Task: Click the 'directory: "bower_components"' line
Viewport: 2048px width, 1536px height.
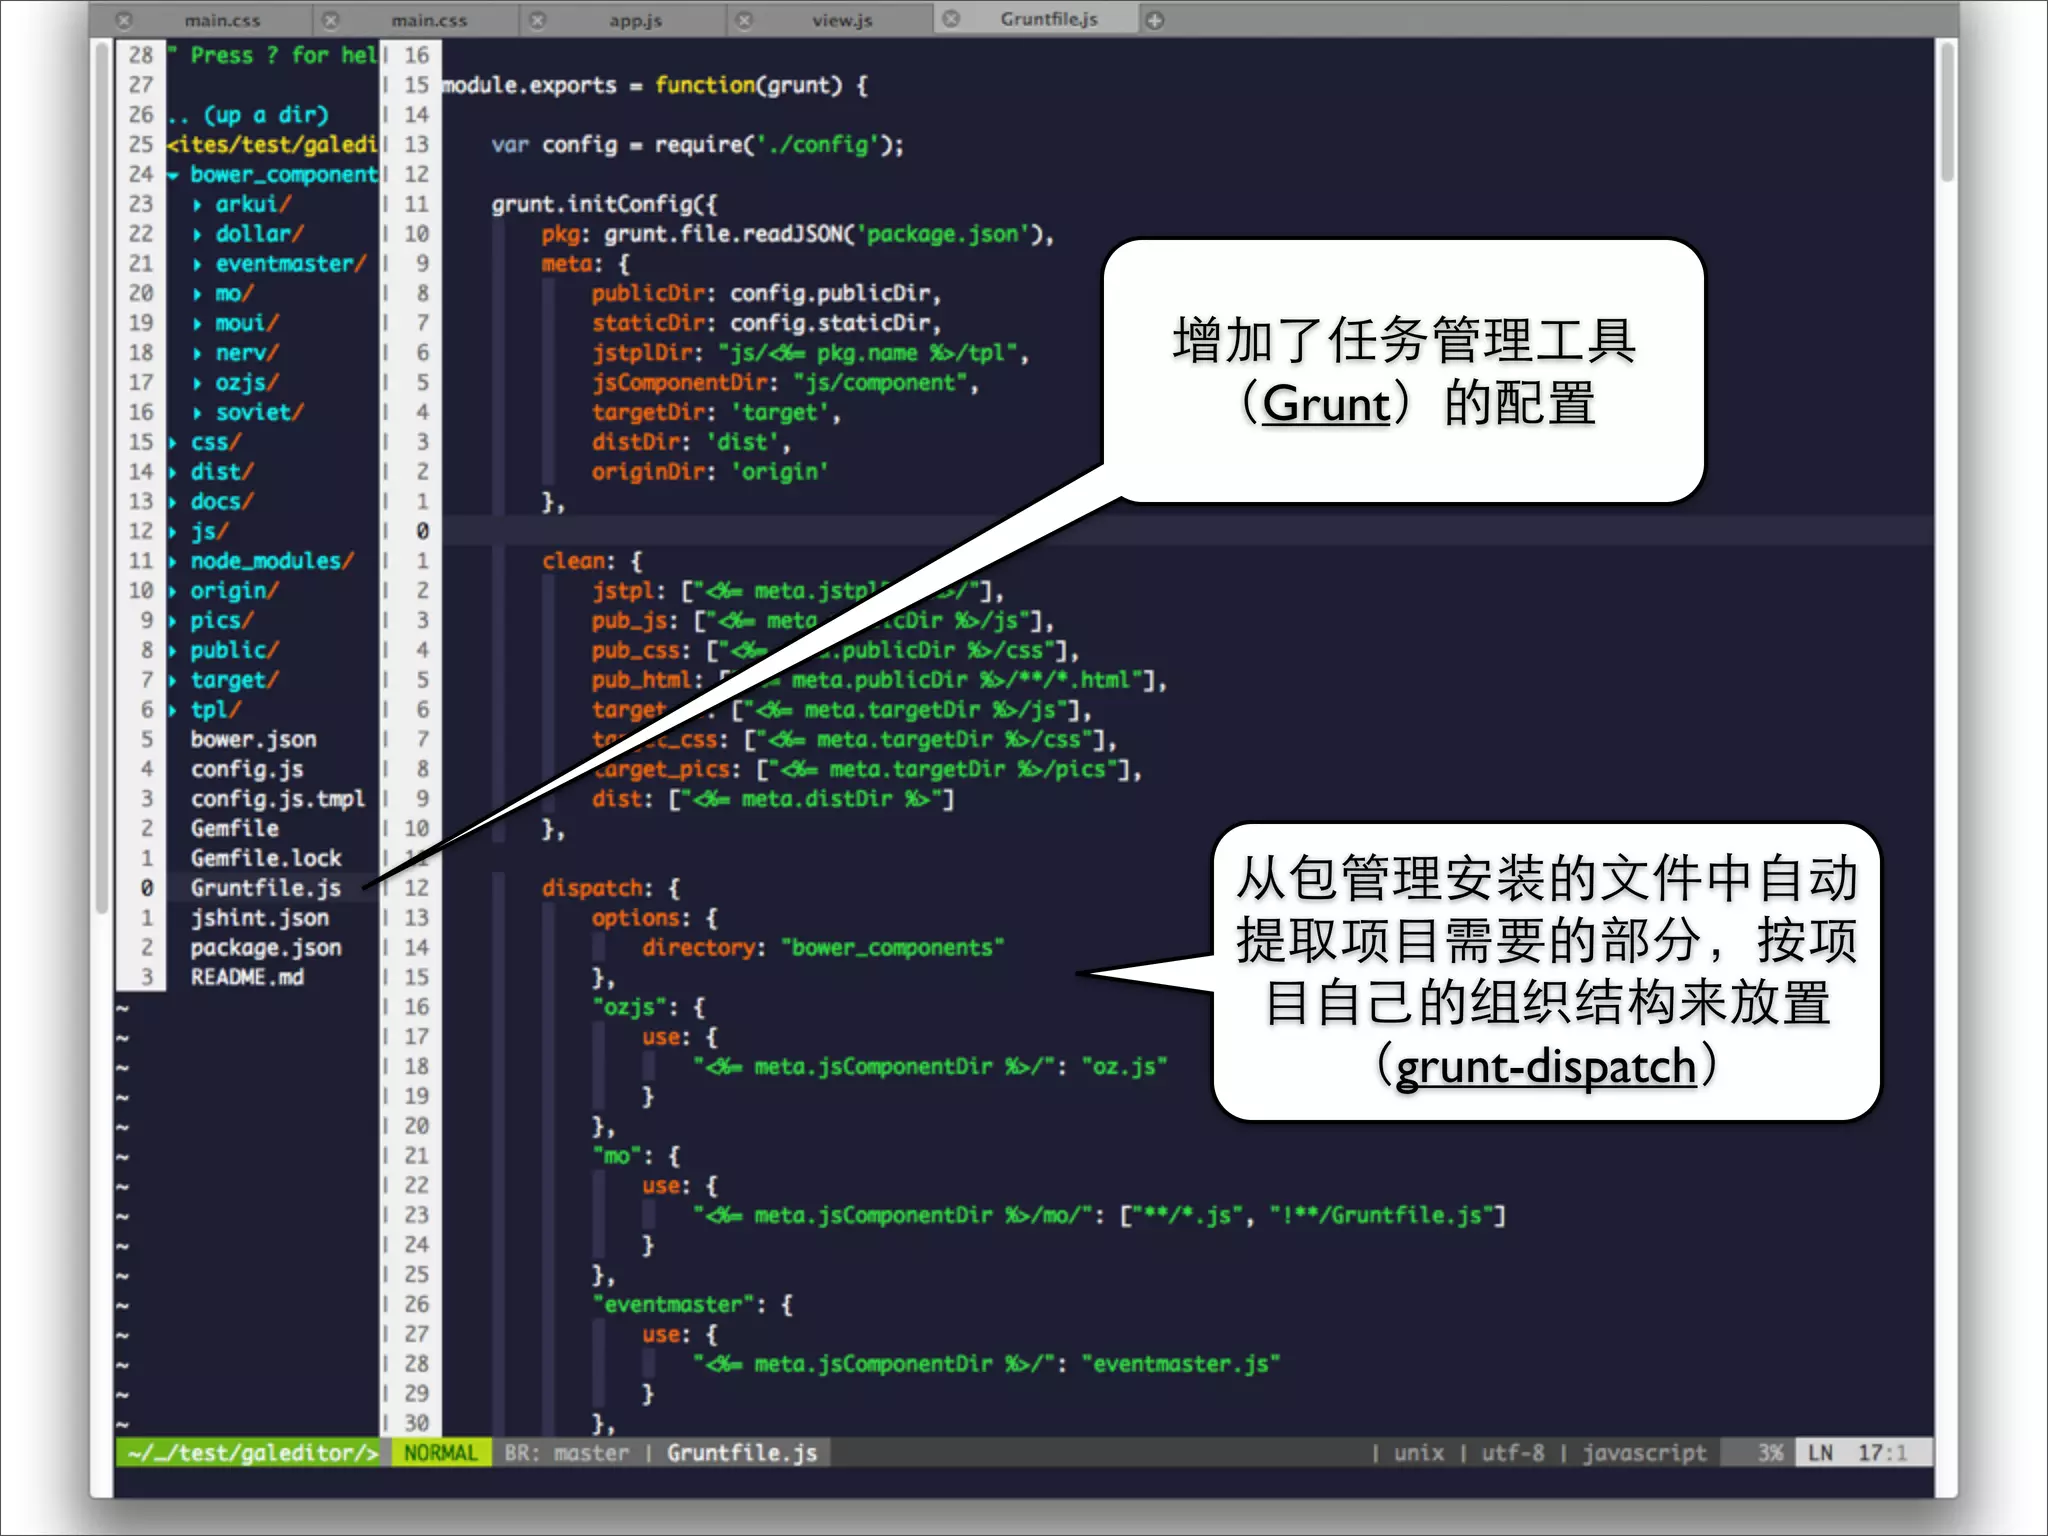Action: point(822,948)
